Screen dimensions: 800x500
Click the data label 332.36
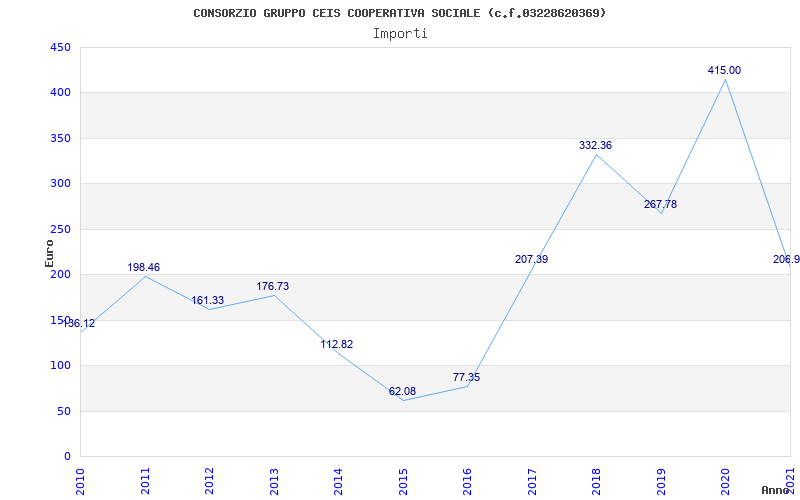click(595, 145)
